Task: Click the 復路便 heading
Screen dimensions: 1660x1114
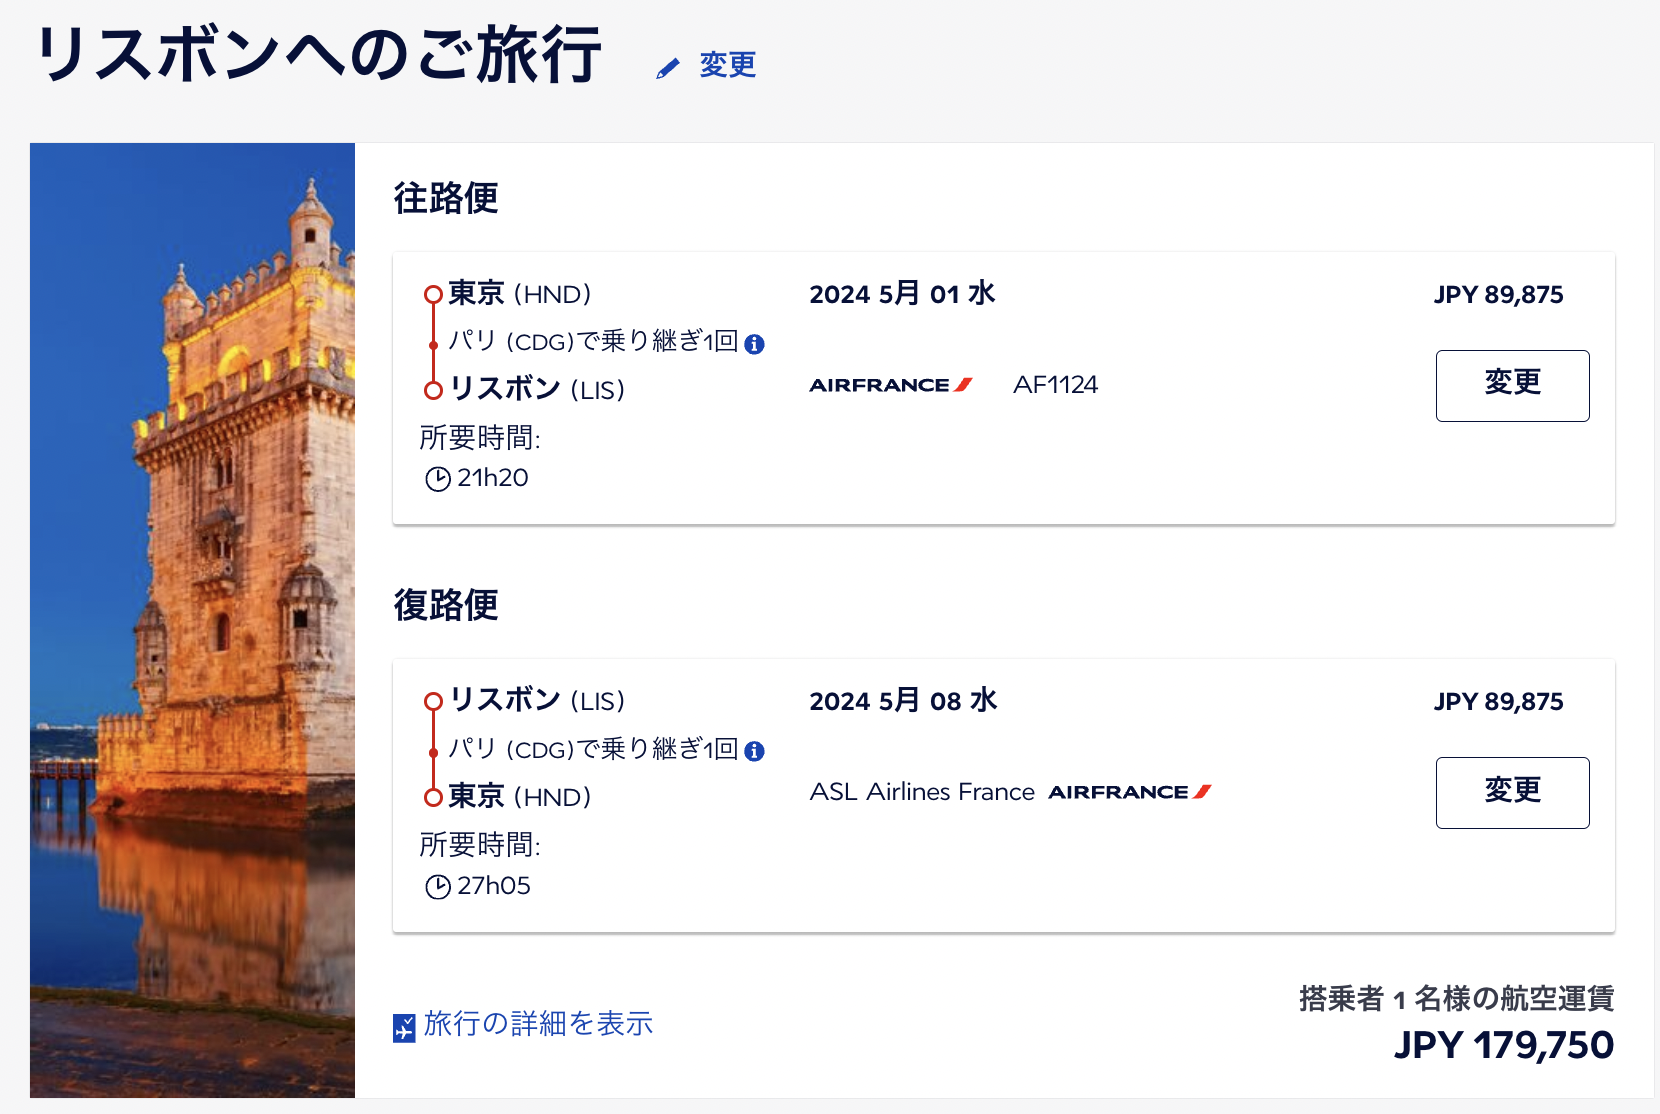Action: pyautogui.click(x=446, y=605)
